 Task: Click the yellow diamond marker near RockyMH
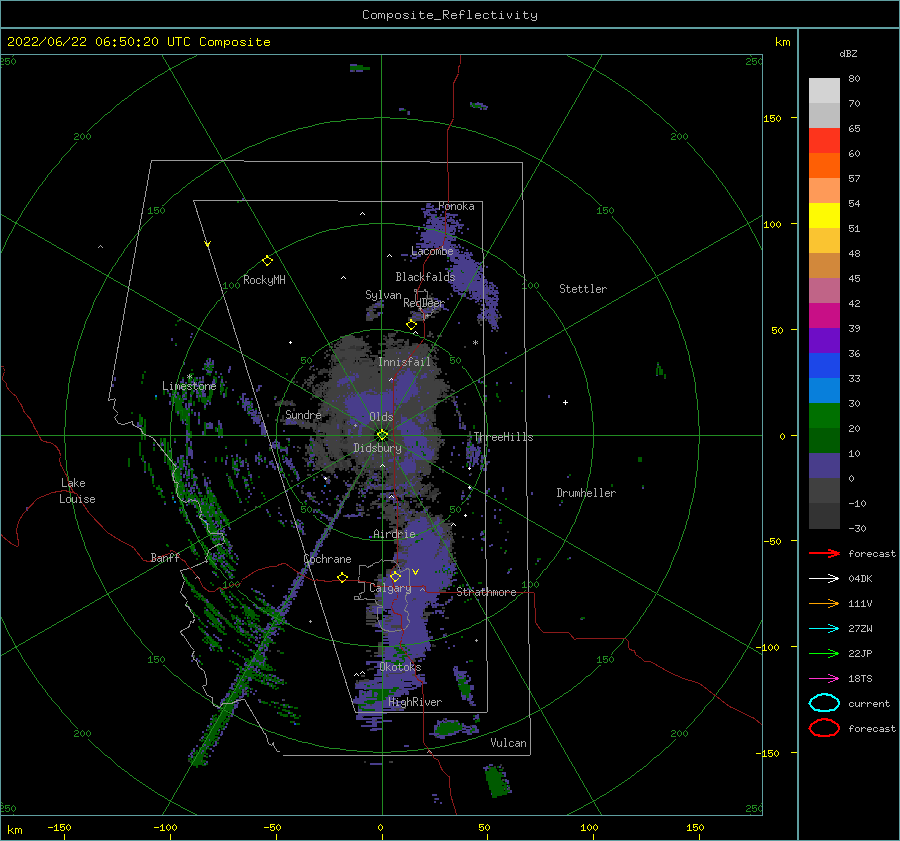[267, 261]
